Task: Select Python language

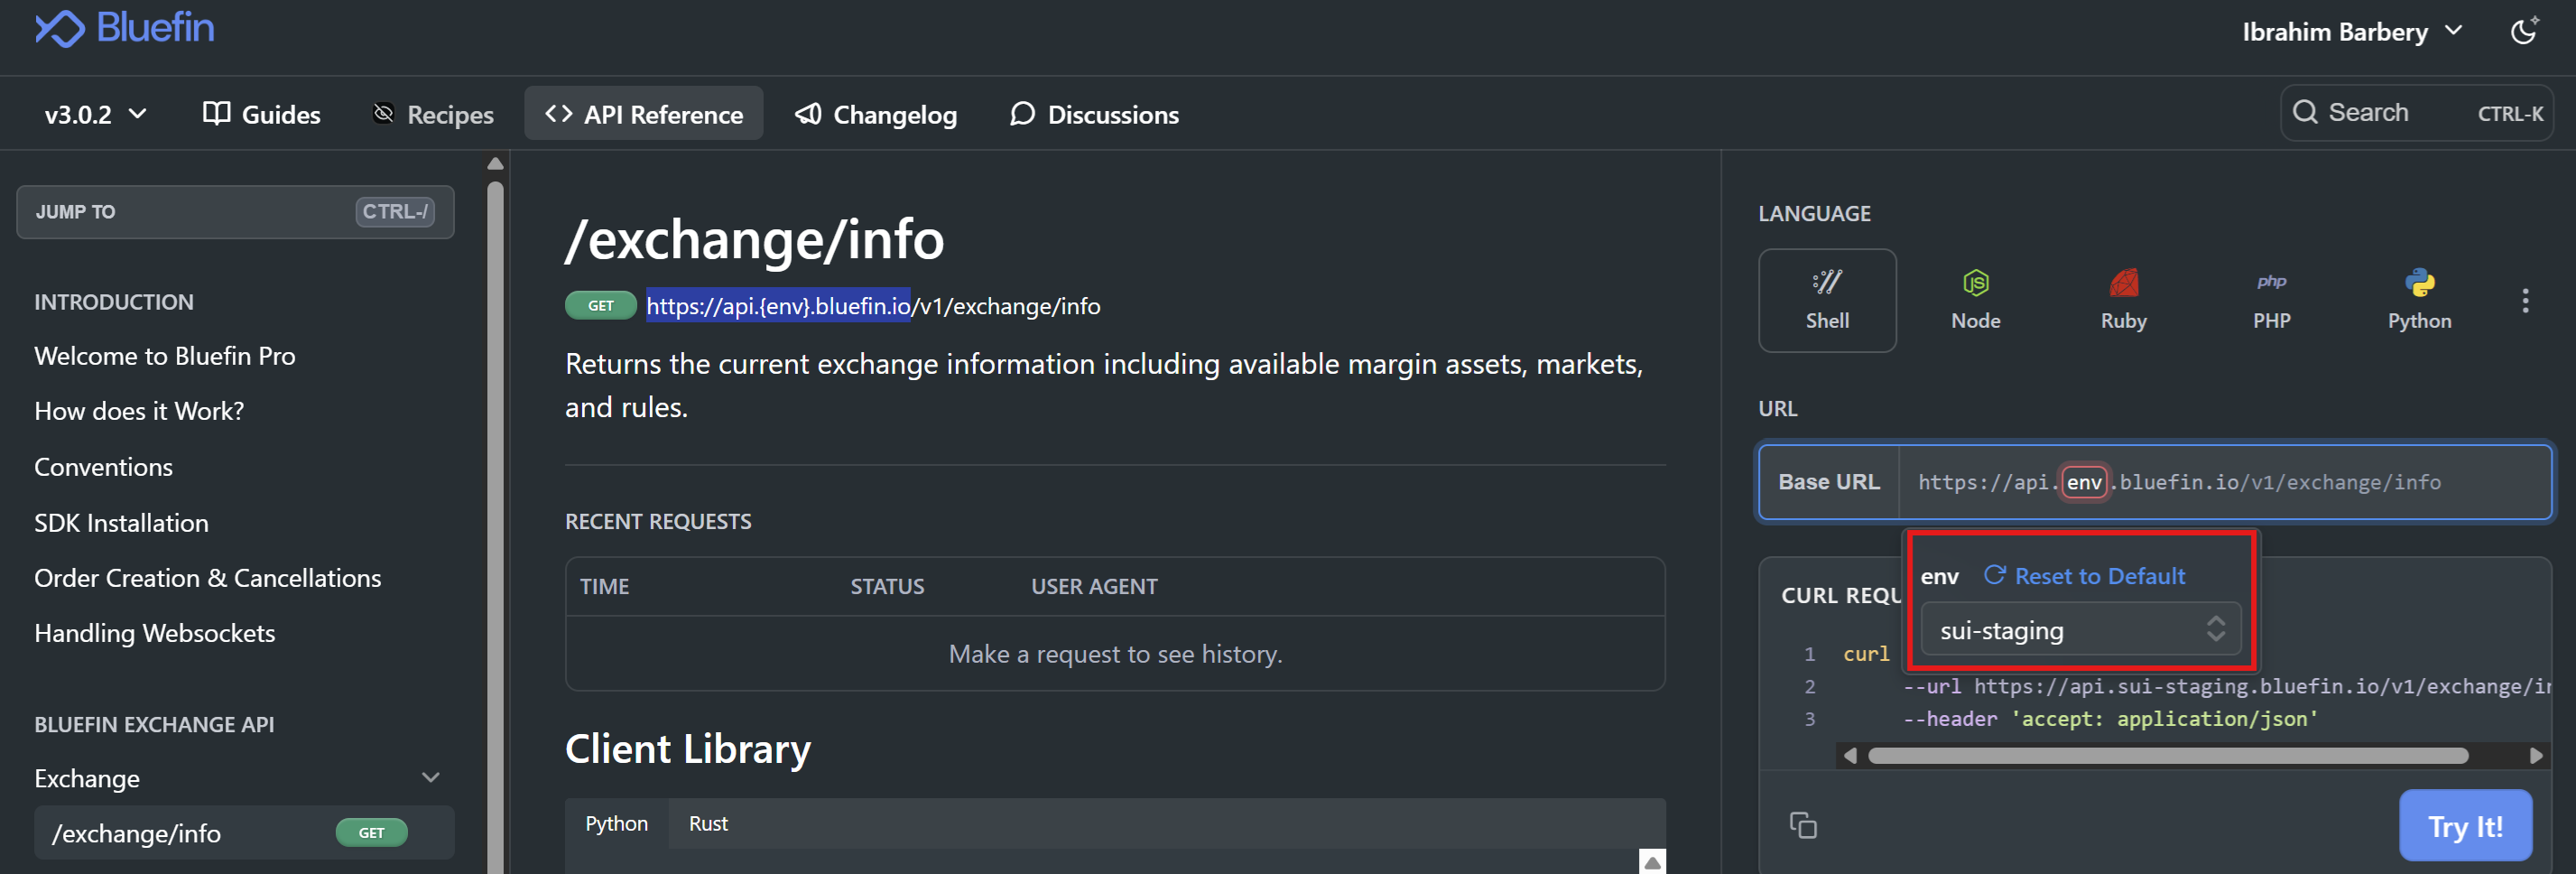Action: click(x=2419, y=300)
